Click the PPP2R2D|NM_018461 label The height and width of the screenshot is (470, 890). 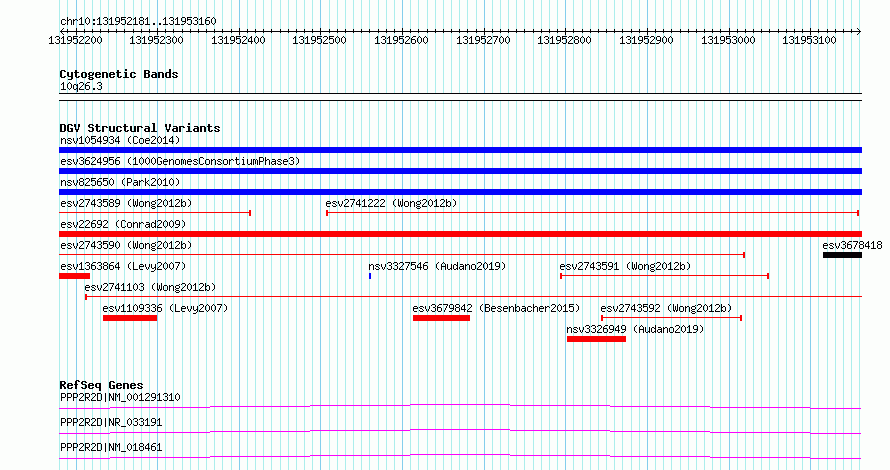click(111, 447)
